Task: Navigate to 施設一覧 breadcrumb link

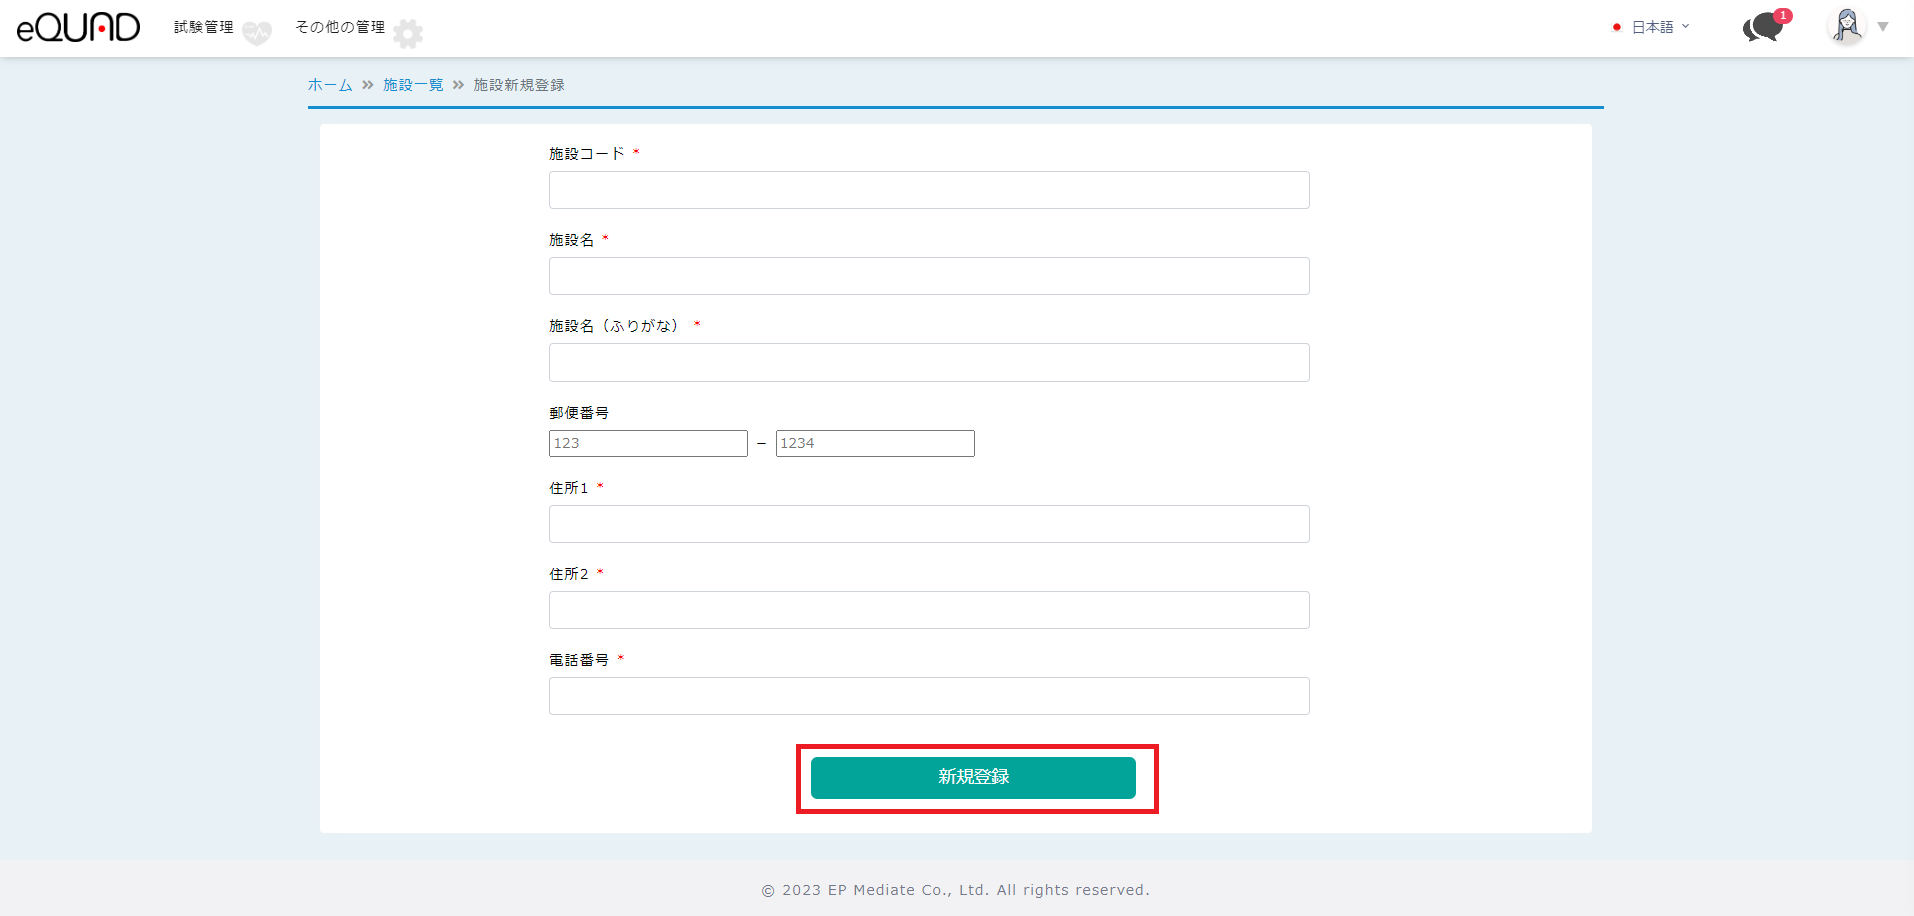Action: 413,85
